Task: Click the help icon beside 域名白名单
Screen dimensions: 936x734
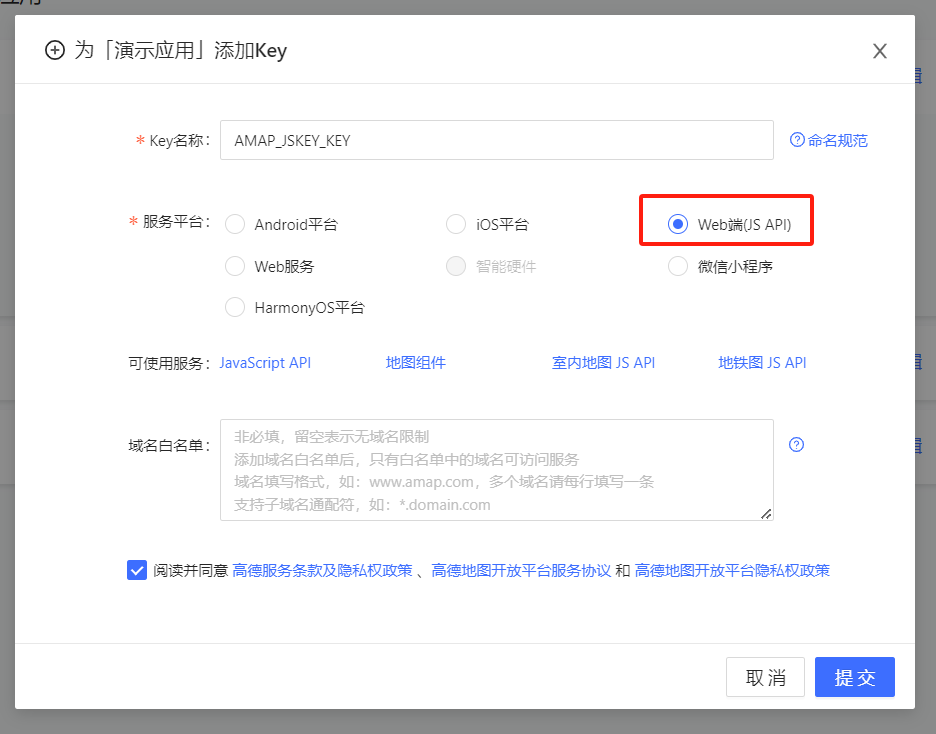Action: pos(796,445)
